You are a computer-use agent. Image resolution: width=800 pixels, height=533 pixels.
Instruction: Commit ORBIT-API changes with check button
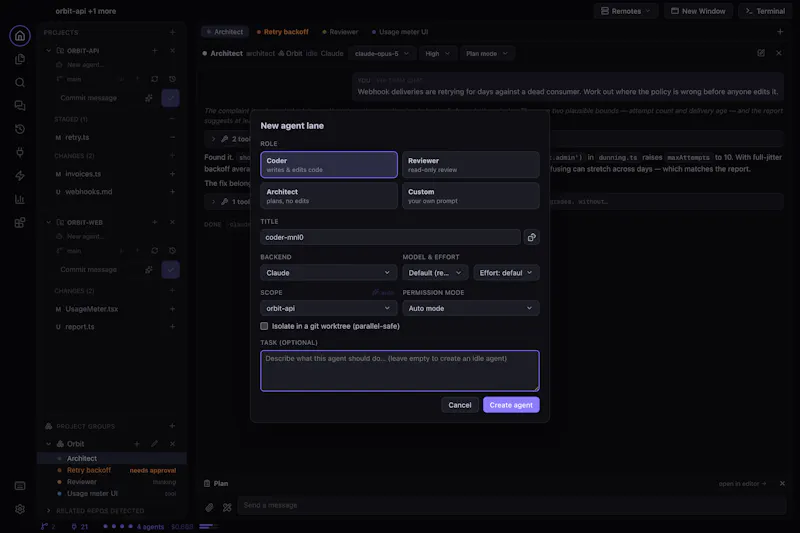pos(170,98)
